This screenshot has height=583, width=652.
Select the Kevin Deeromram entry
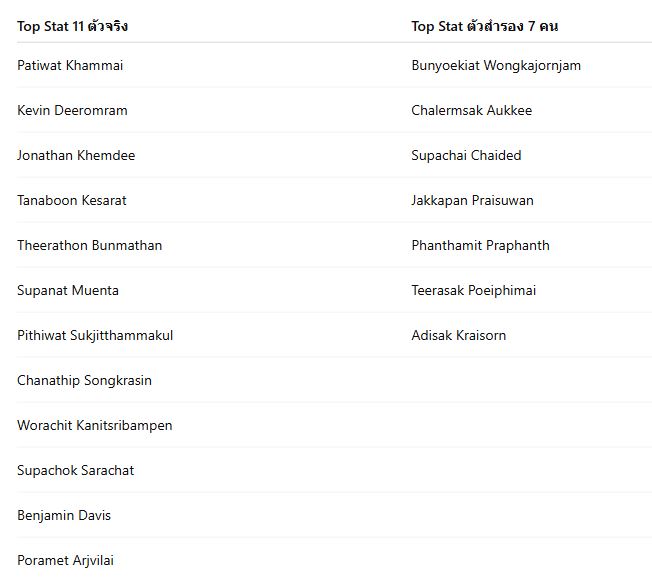click(x=72, y=110)
